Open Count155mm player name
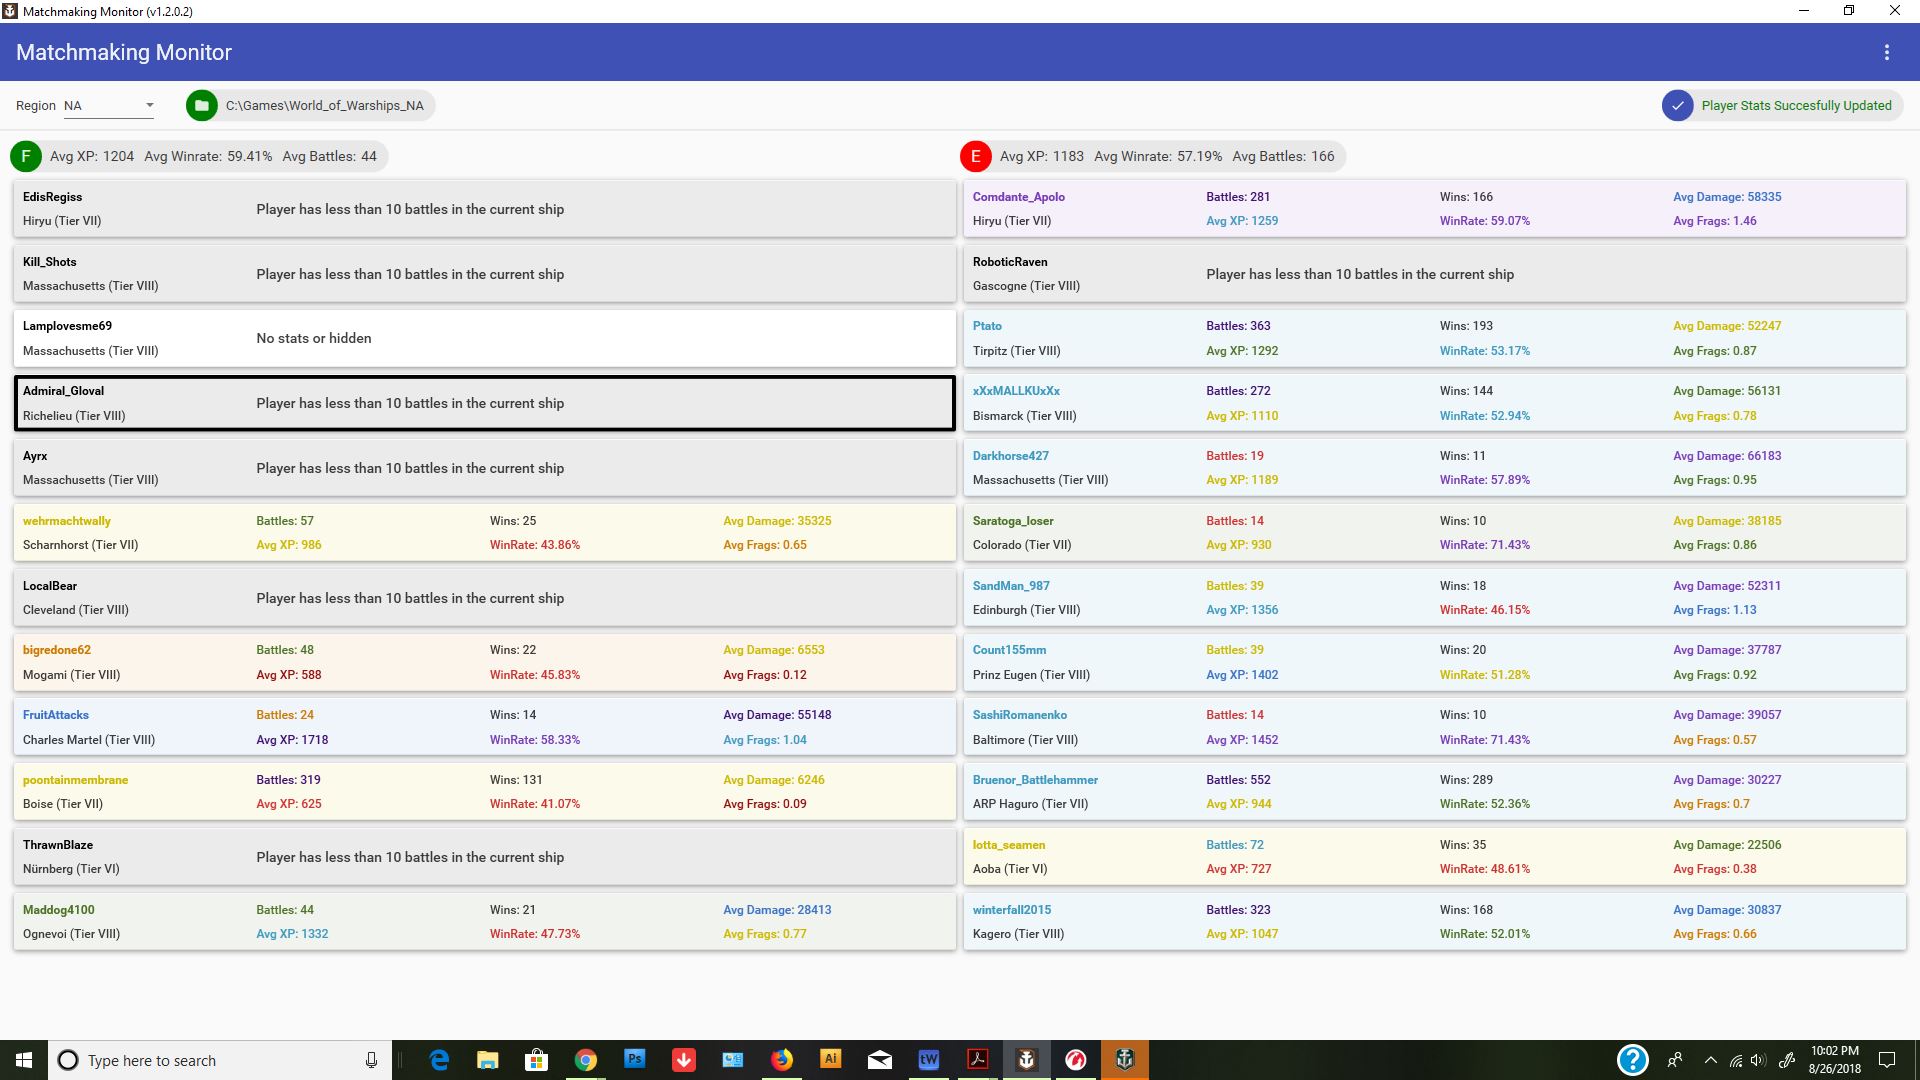Image resolution: width=1920 pixels, height=1080 pixels. 1009,650
